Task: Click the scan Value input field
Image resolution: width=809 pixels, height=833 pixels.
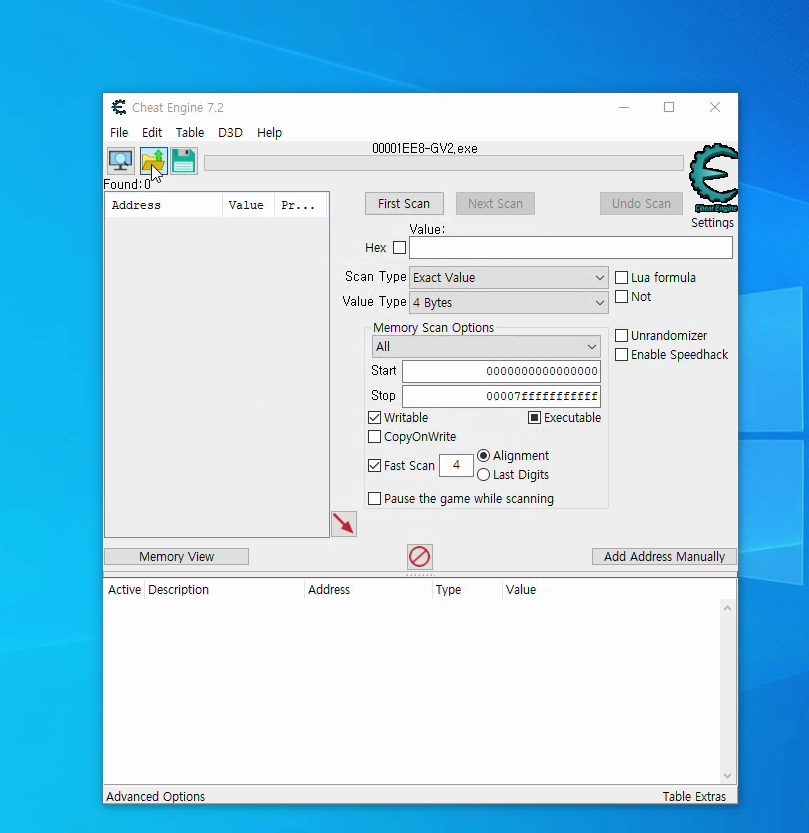Action: click(x=571, y=248)
